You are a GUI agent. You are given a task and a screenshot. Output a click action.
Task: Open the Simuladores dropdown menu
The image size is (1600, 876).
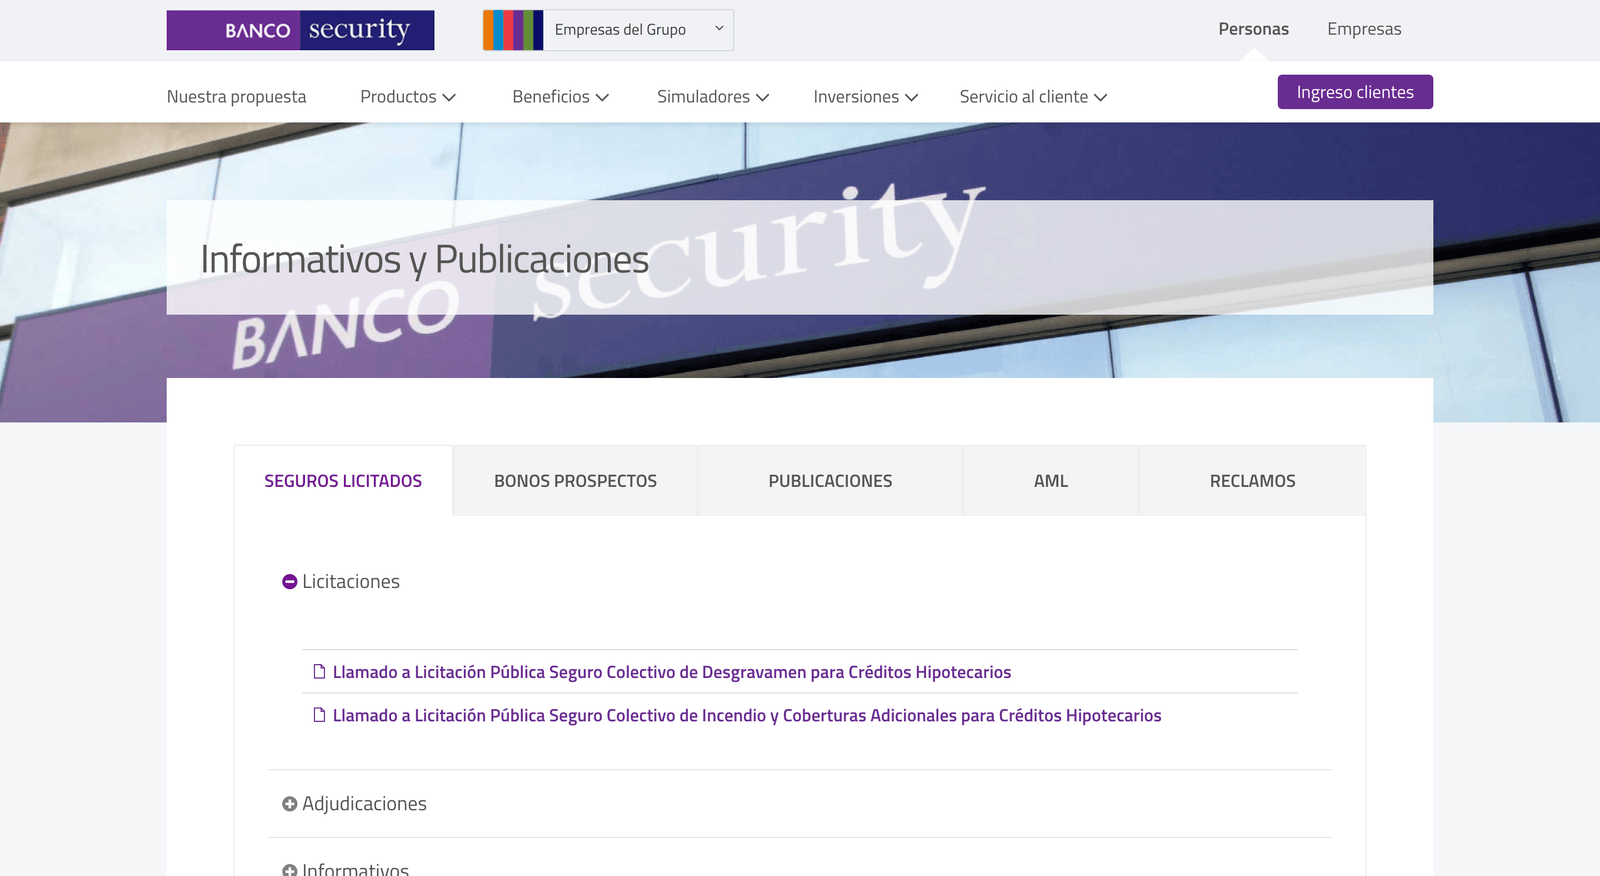(713, 97)
